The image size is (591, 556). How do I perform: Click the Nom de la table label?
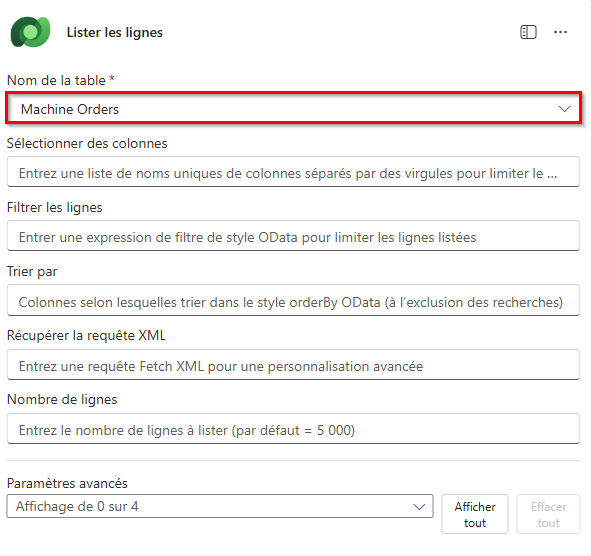(56, 80)
